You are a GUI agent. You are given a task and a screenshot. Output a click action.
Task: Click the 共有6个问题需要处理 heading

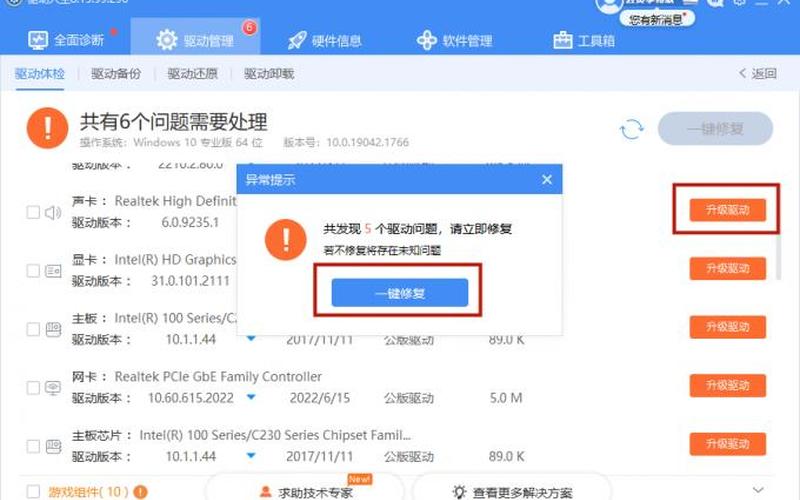pyautogui.click(x=173, y=122)
